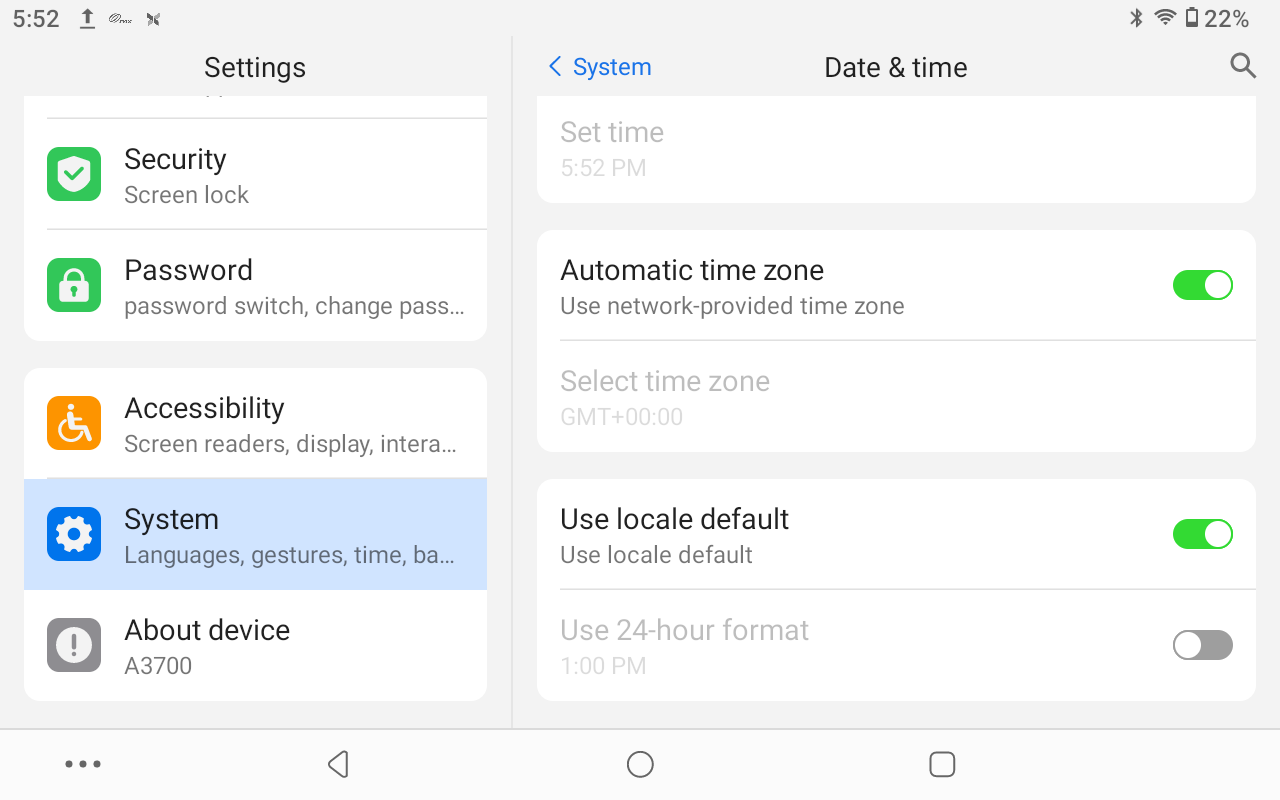Disable the Automatic time zone switch
The height and width of the screenshot is (800, 1280).
1202,286
